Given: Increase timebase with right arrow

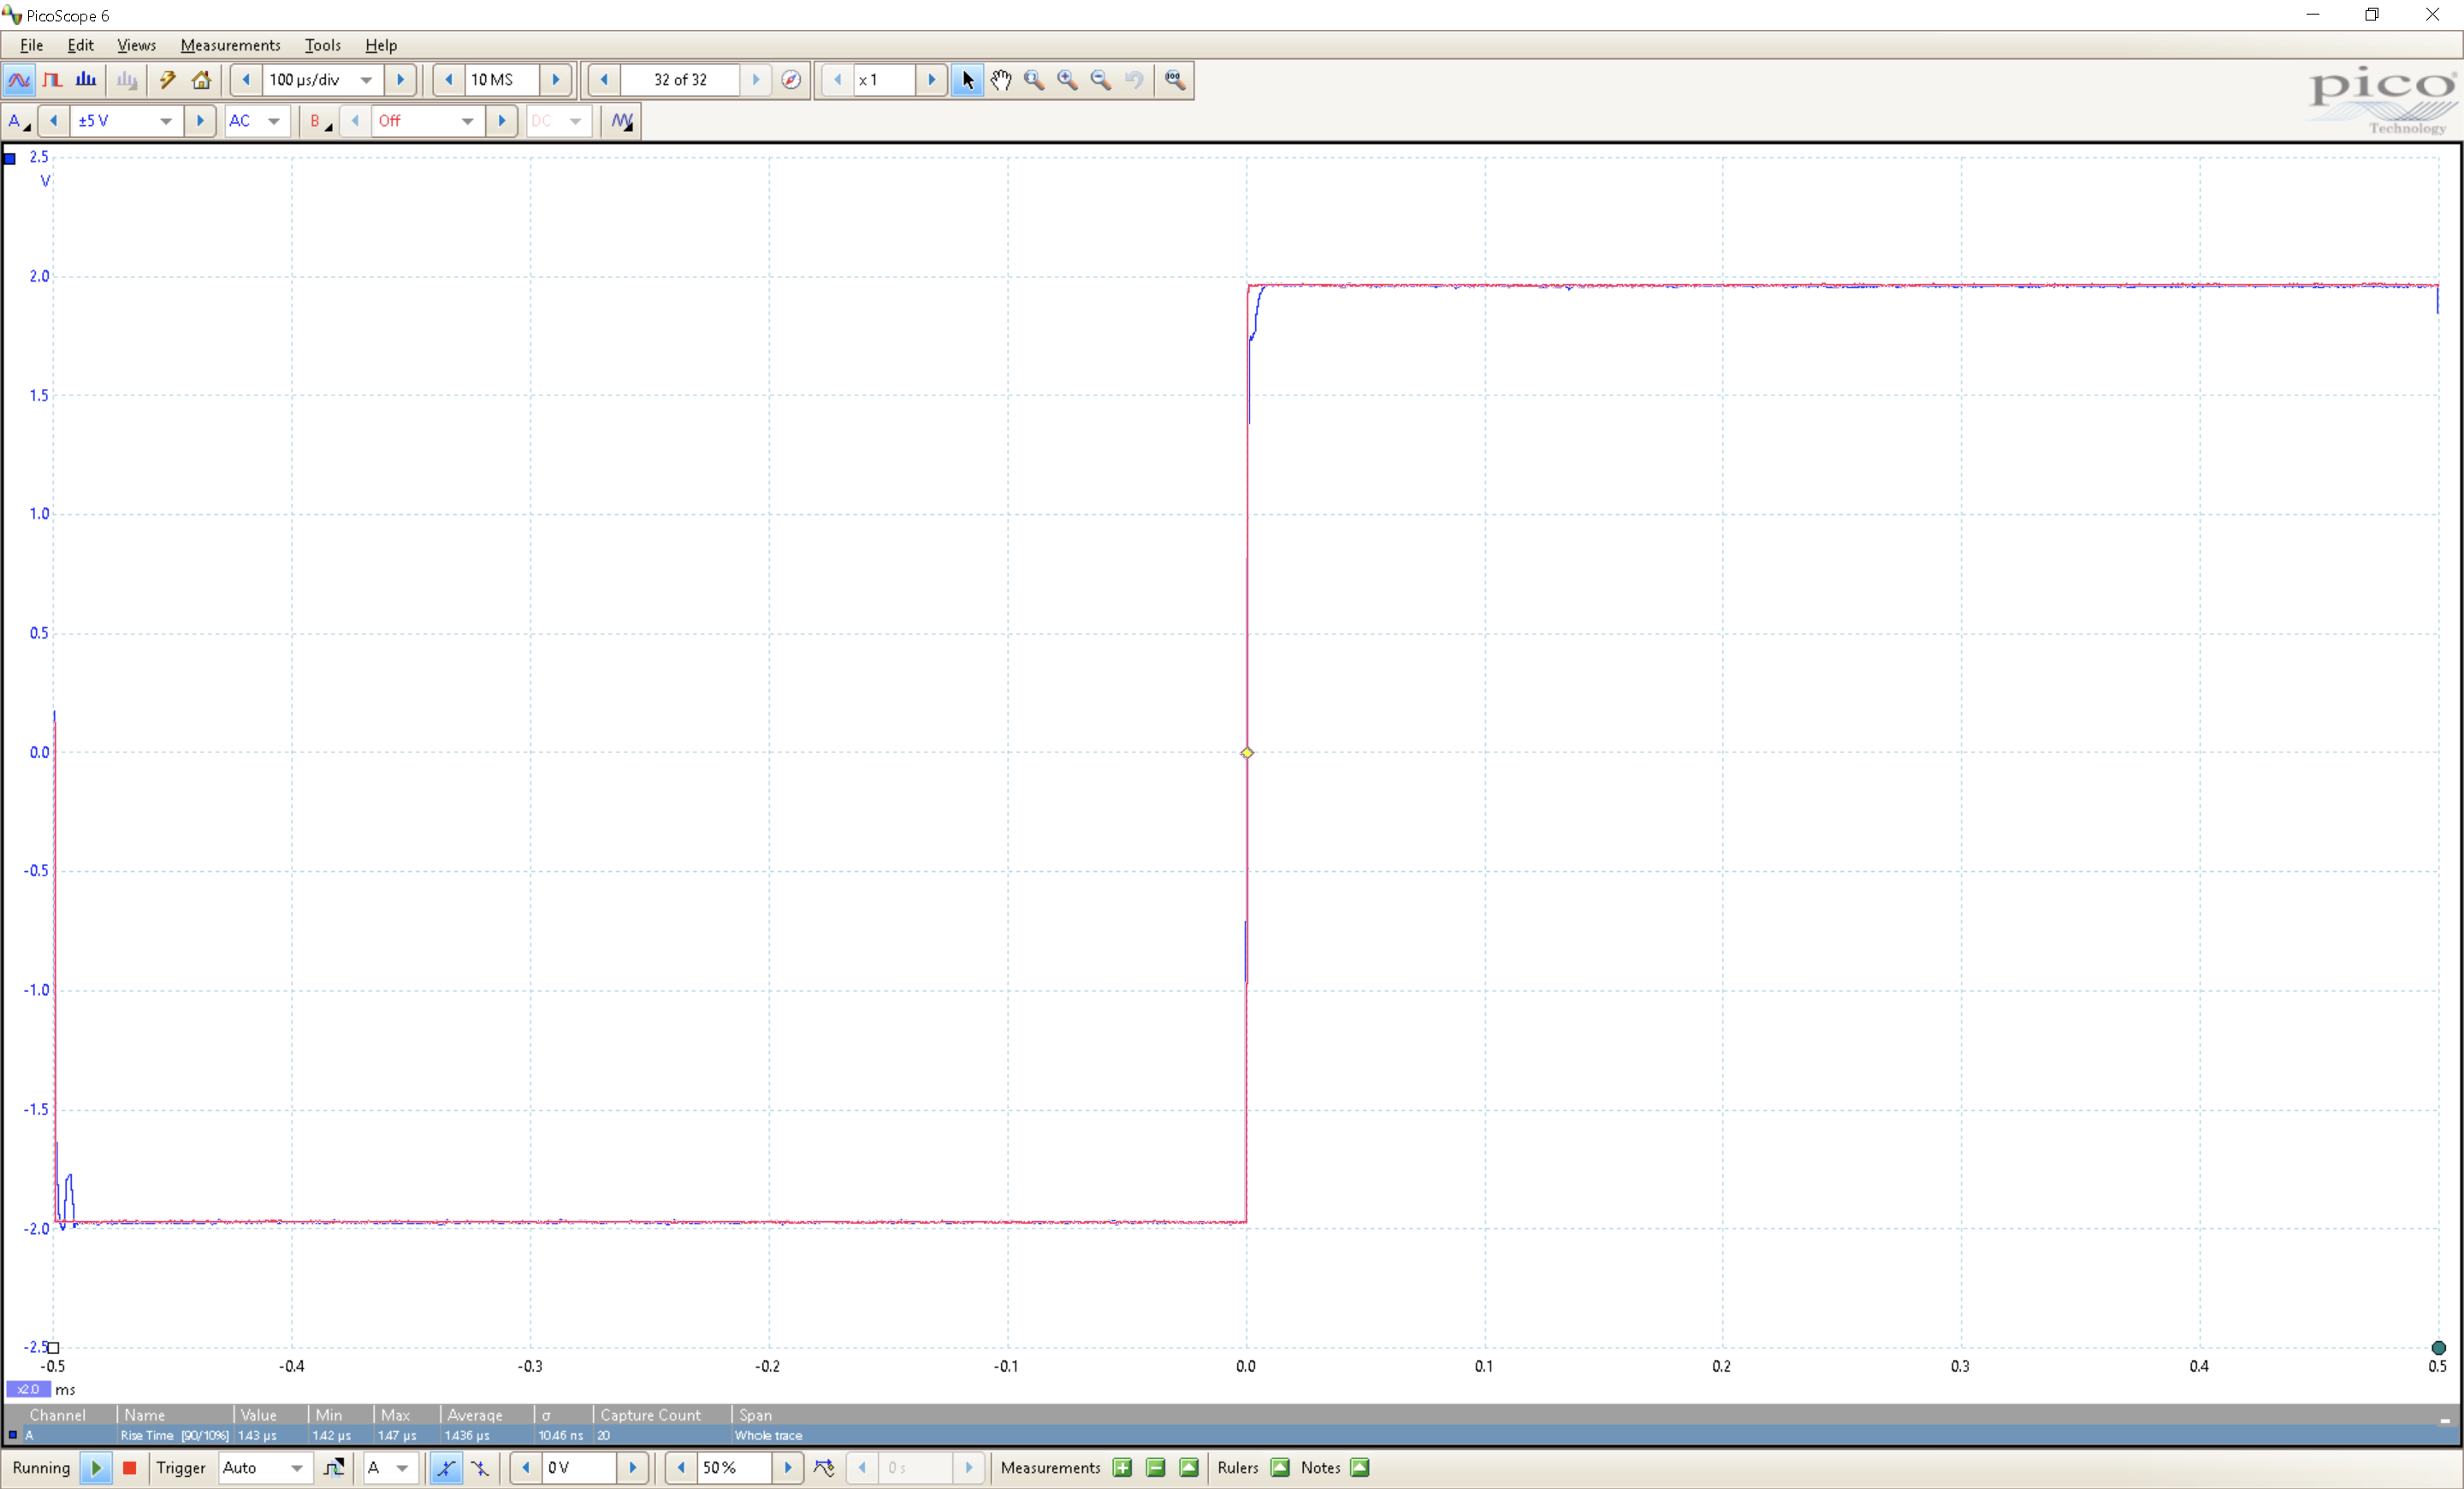Looking at the screenshot, I should tap(400, 80).
